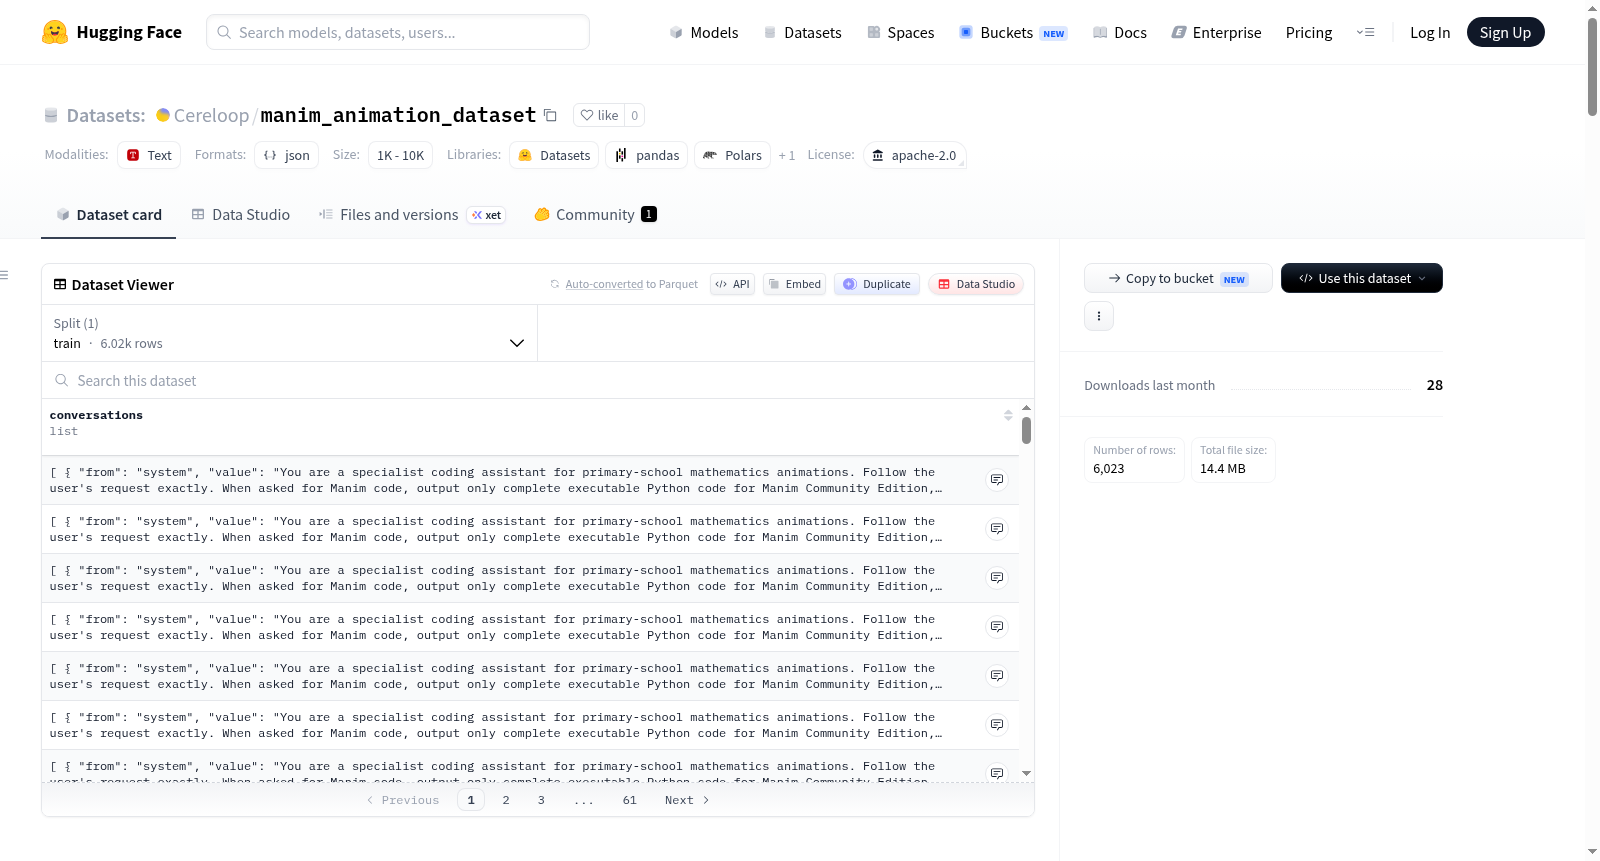Click the Sign Up button

(x=1505, y=32)
